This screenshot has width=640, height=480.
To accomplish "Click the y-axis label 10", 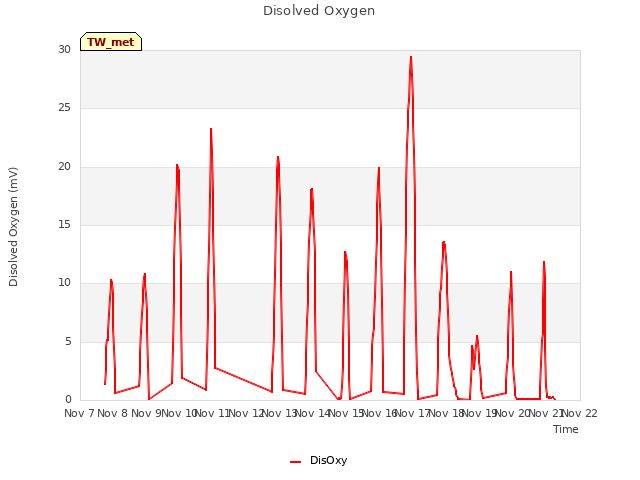I will [64, 282].
